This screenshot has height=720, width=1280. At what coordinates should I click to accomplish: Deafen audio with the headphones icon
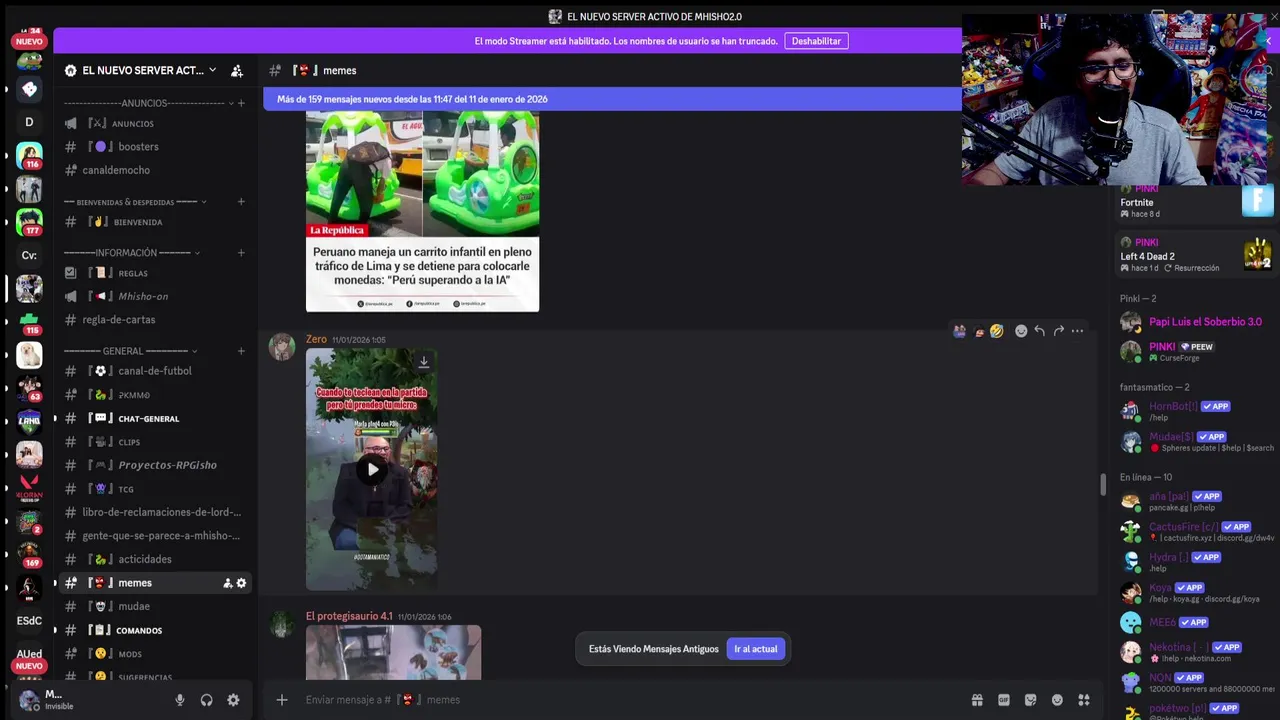click(x=206, y=700)
